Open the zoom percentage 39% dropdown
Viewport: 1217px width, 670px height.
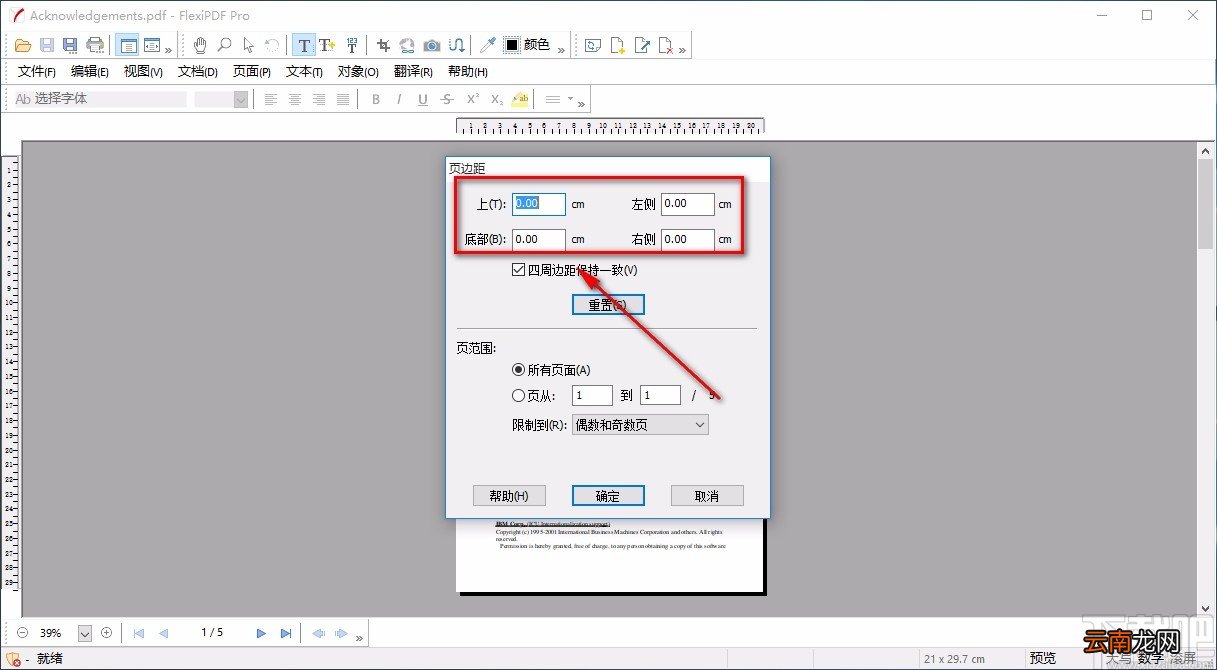[x=85, y=633]
